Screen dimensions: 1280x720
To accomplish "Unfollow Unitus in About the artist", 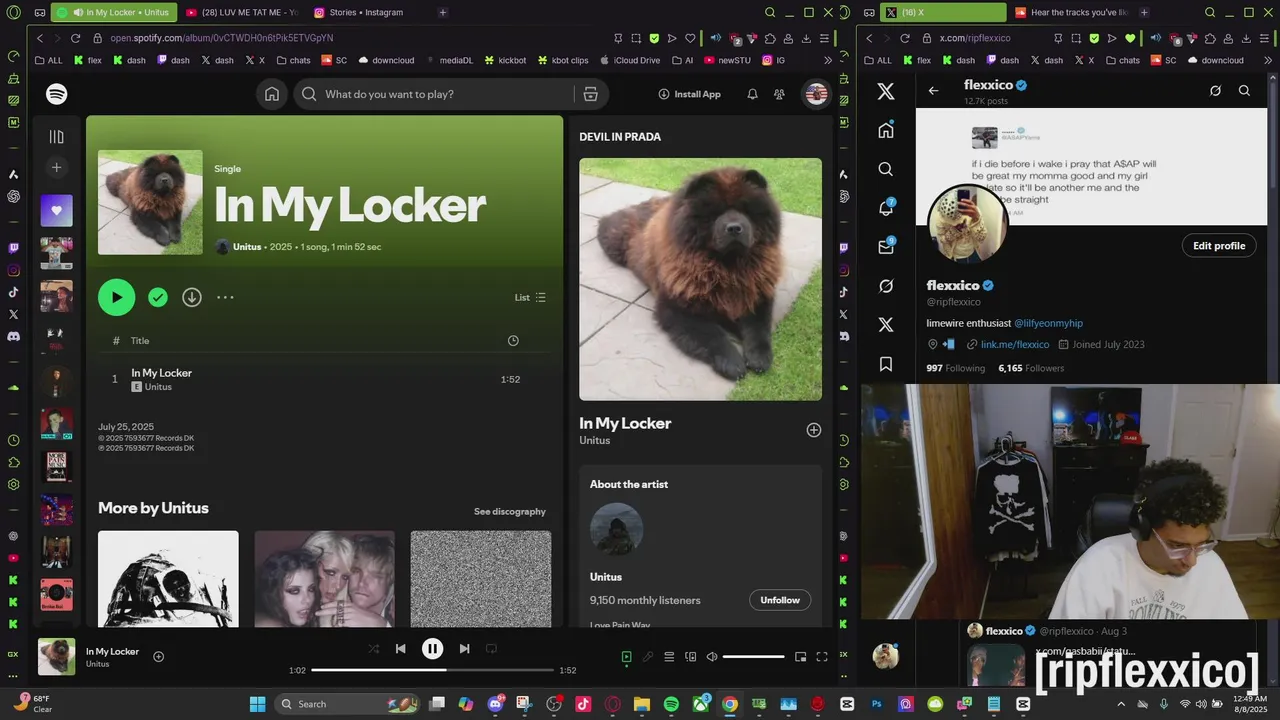I will click(780, 600).
